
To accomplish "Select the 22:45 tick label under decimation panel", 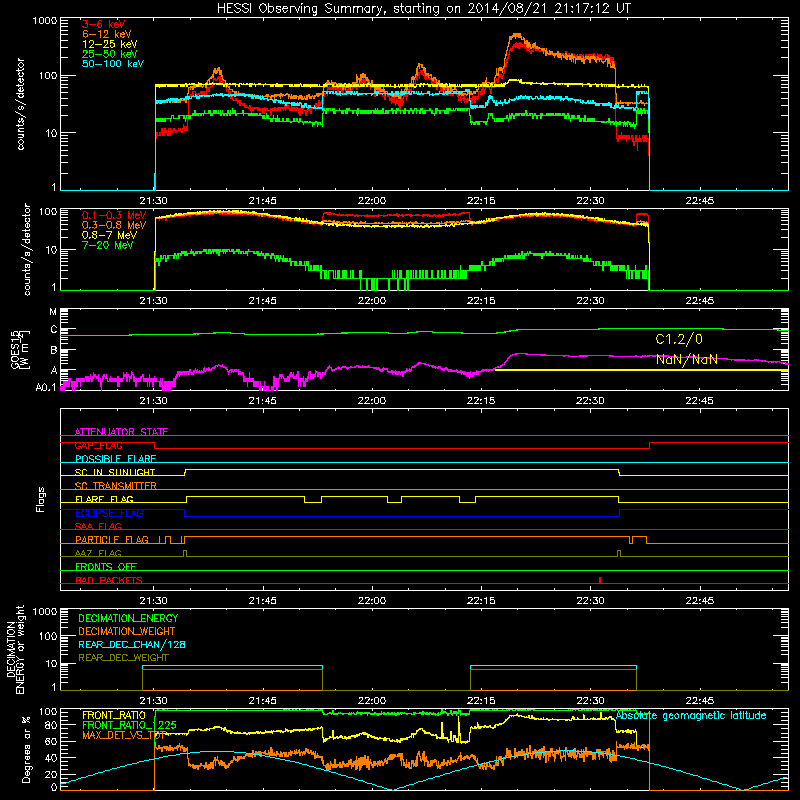I will (x=699, y=701).
